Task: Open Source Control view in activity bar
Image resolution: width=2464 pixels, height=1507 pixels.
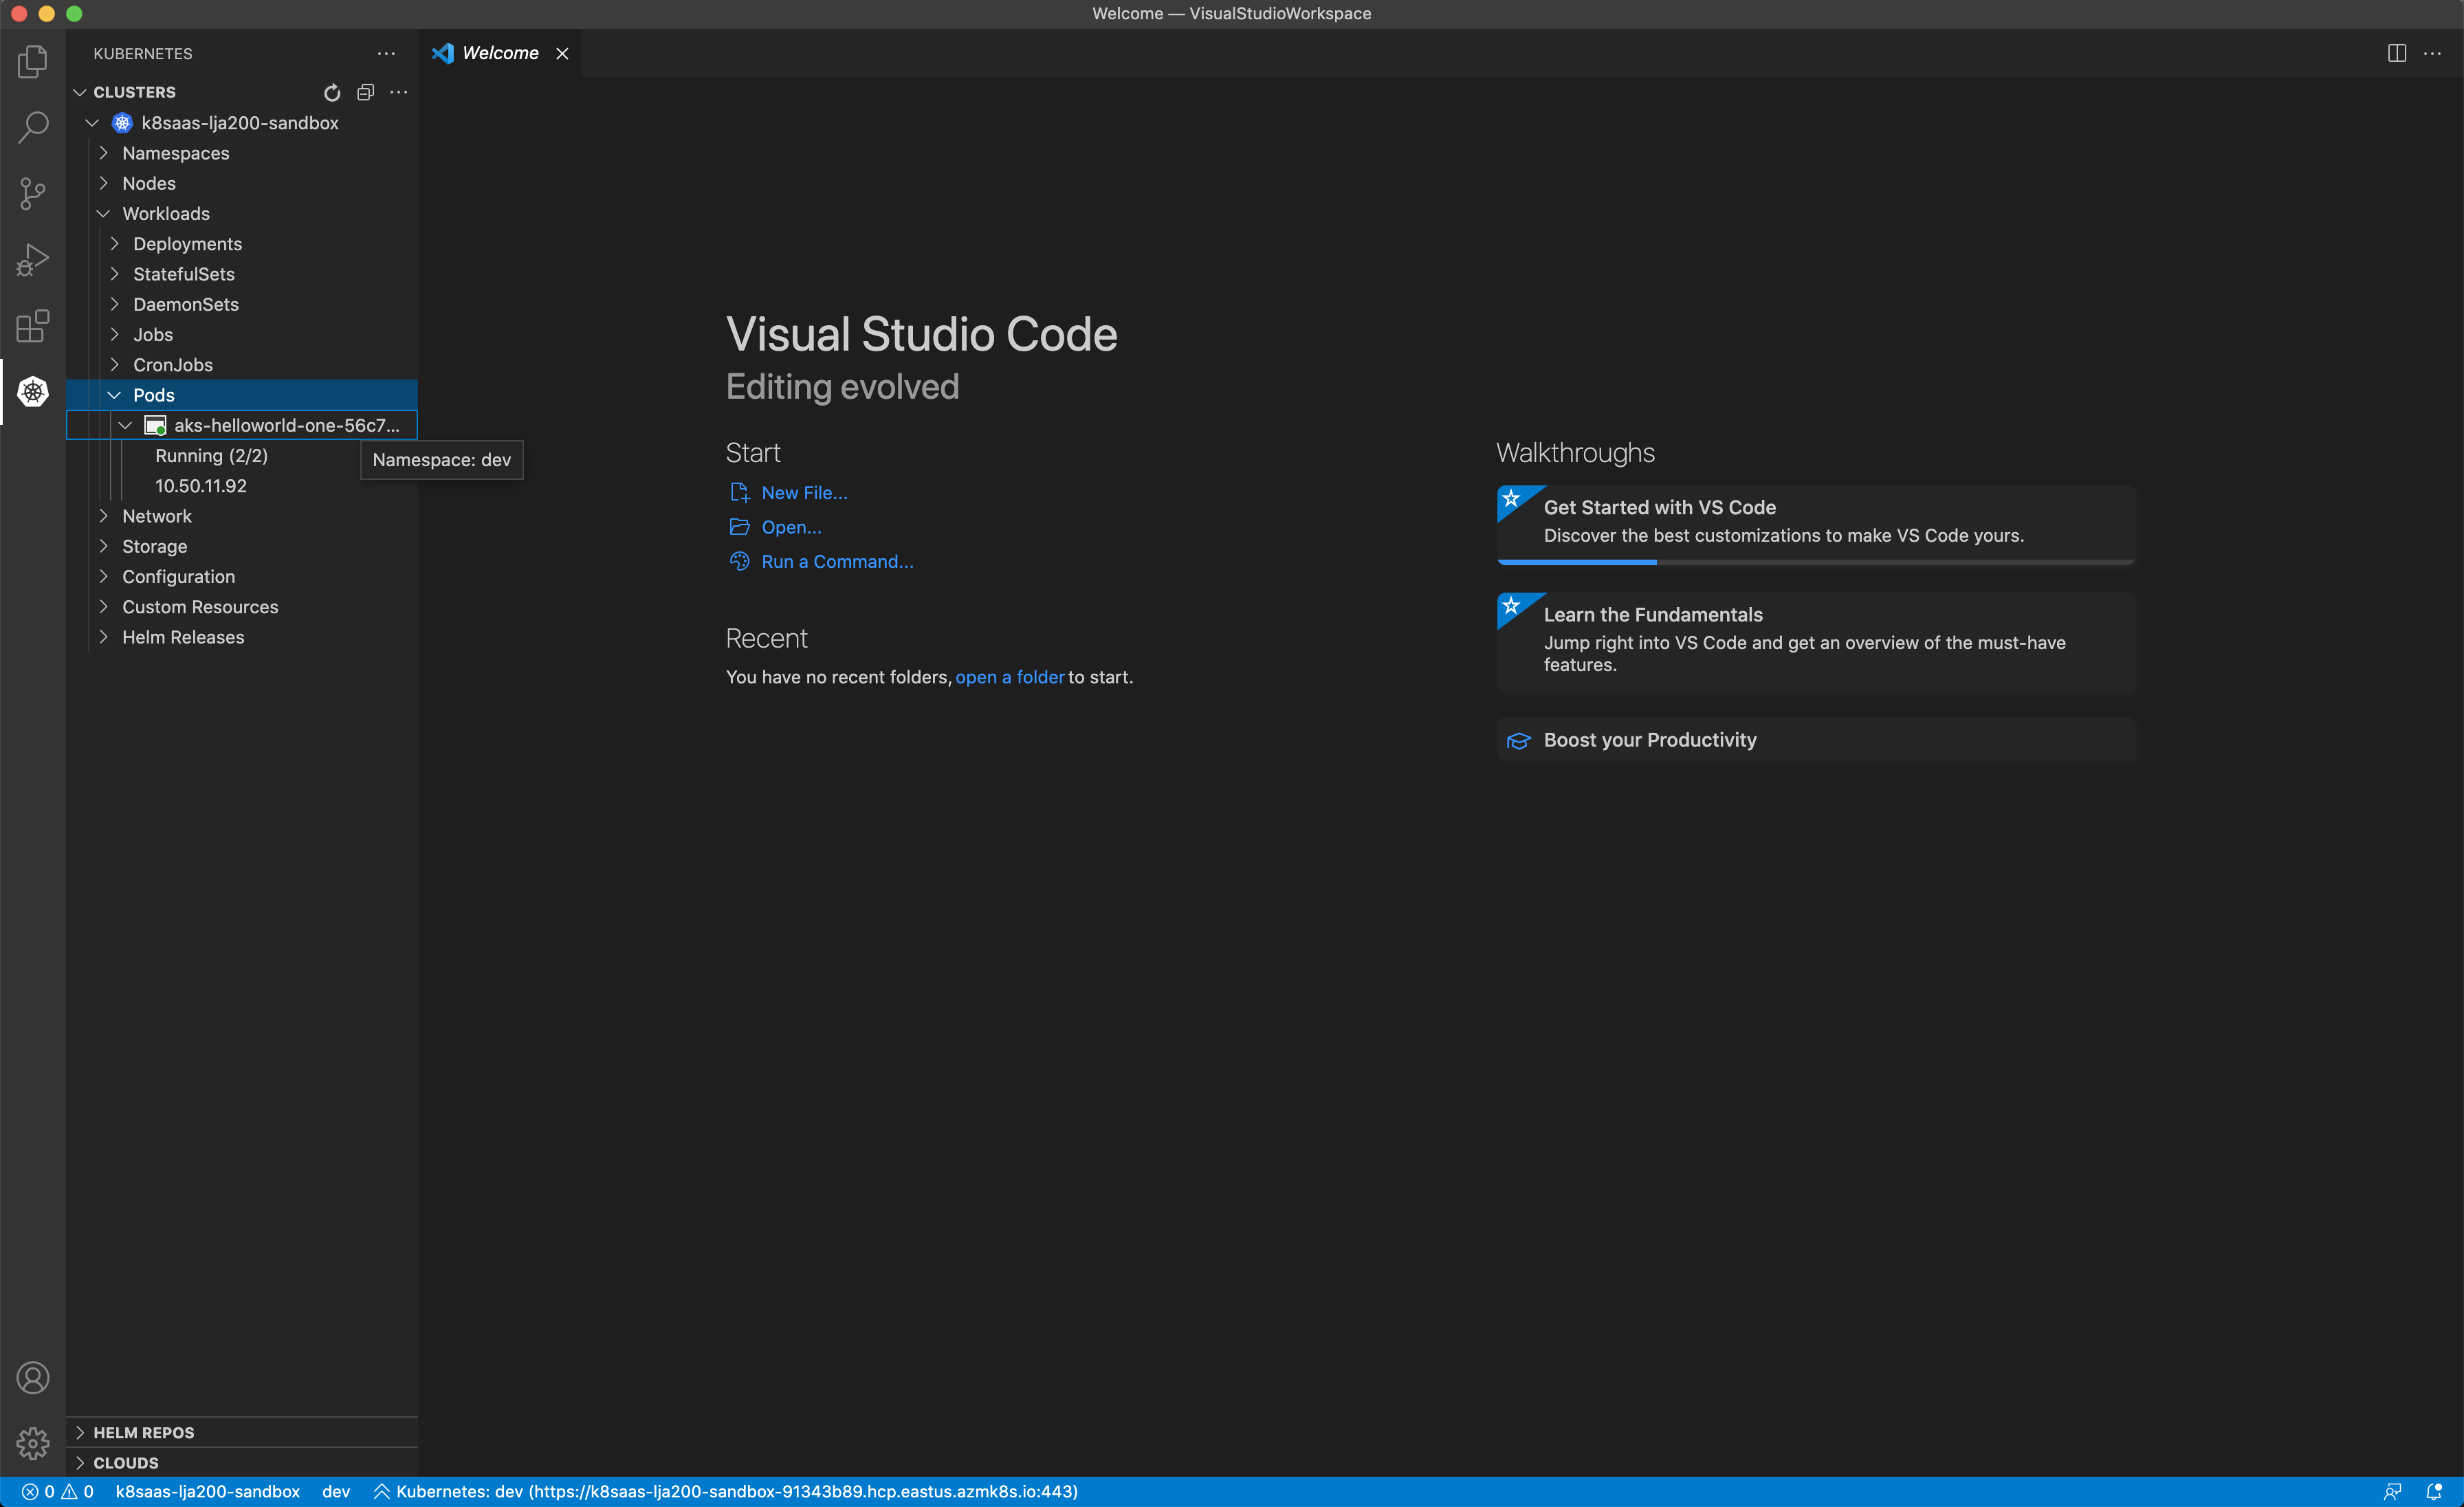Action: pos(33,193)
